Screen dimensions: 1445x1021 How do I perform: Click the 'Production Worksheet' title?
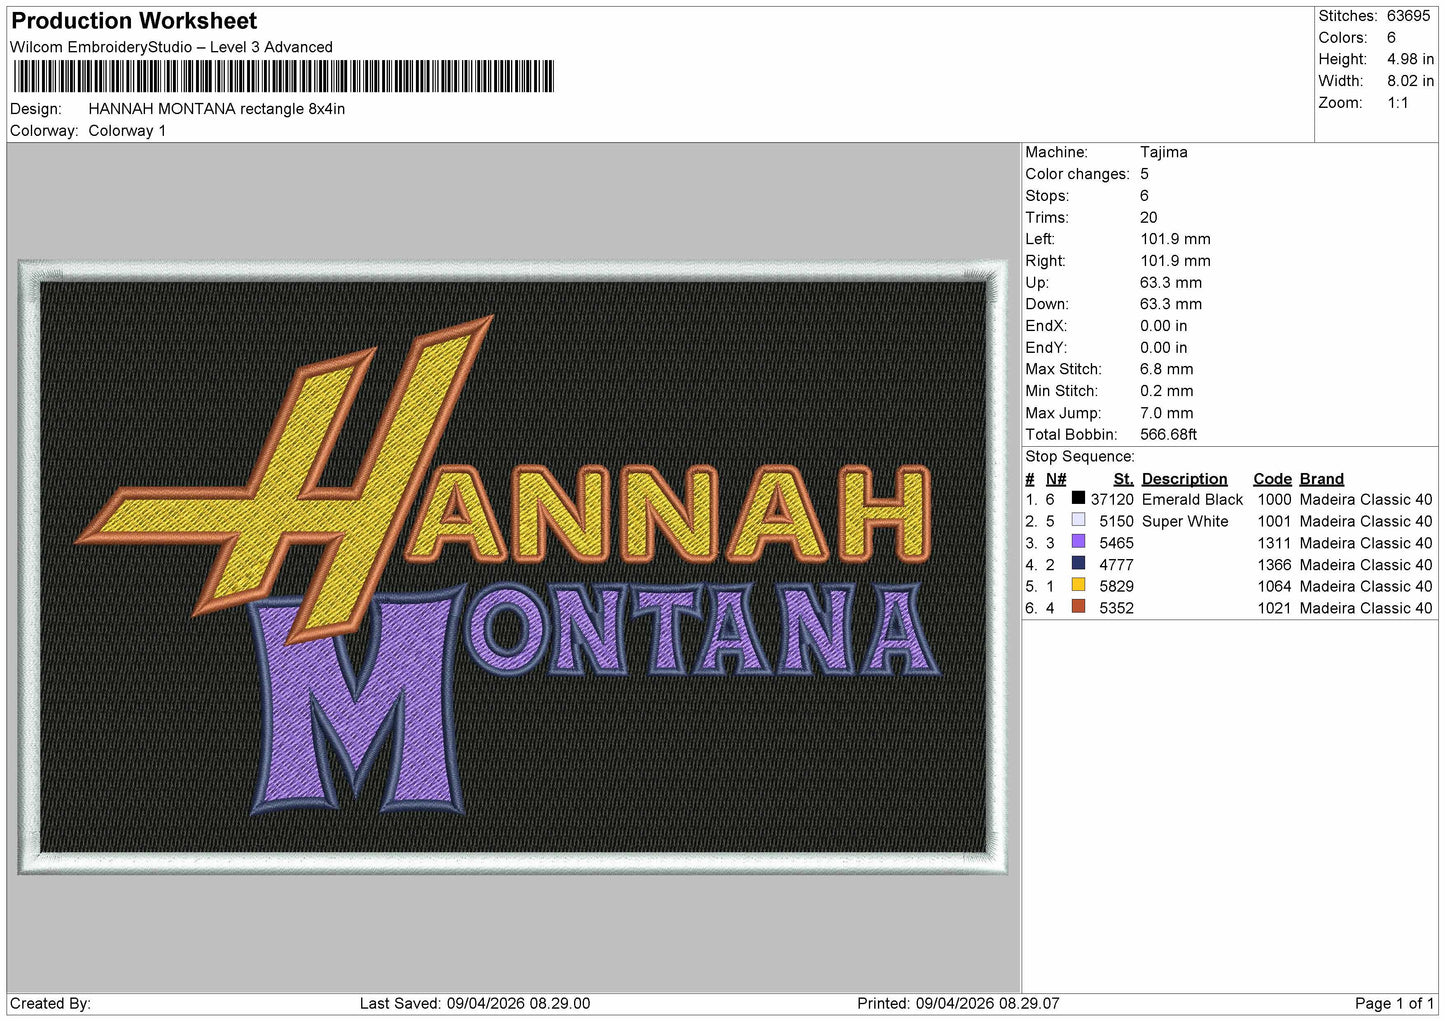134,21
